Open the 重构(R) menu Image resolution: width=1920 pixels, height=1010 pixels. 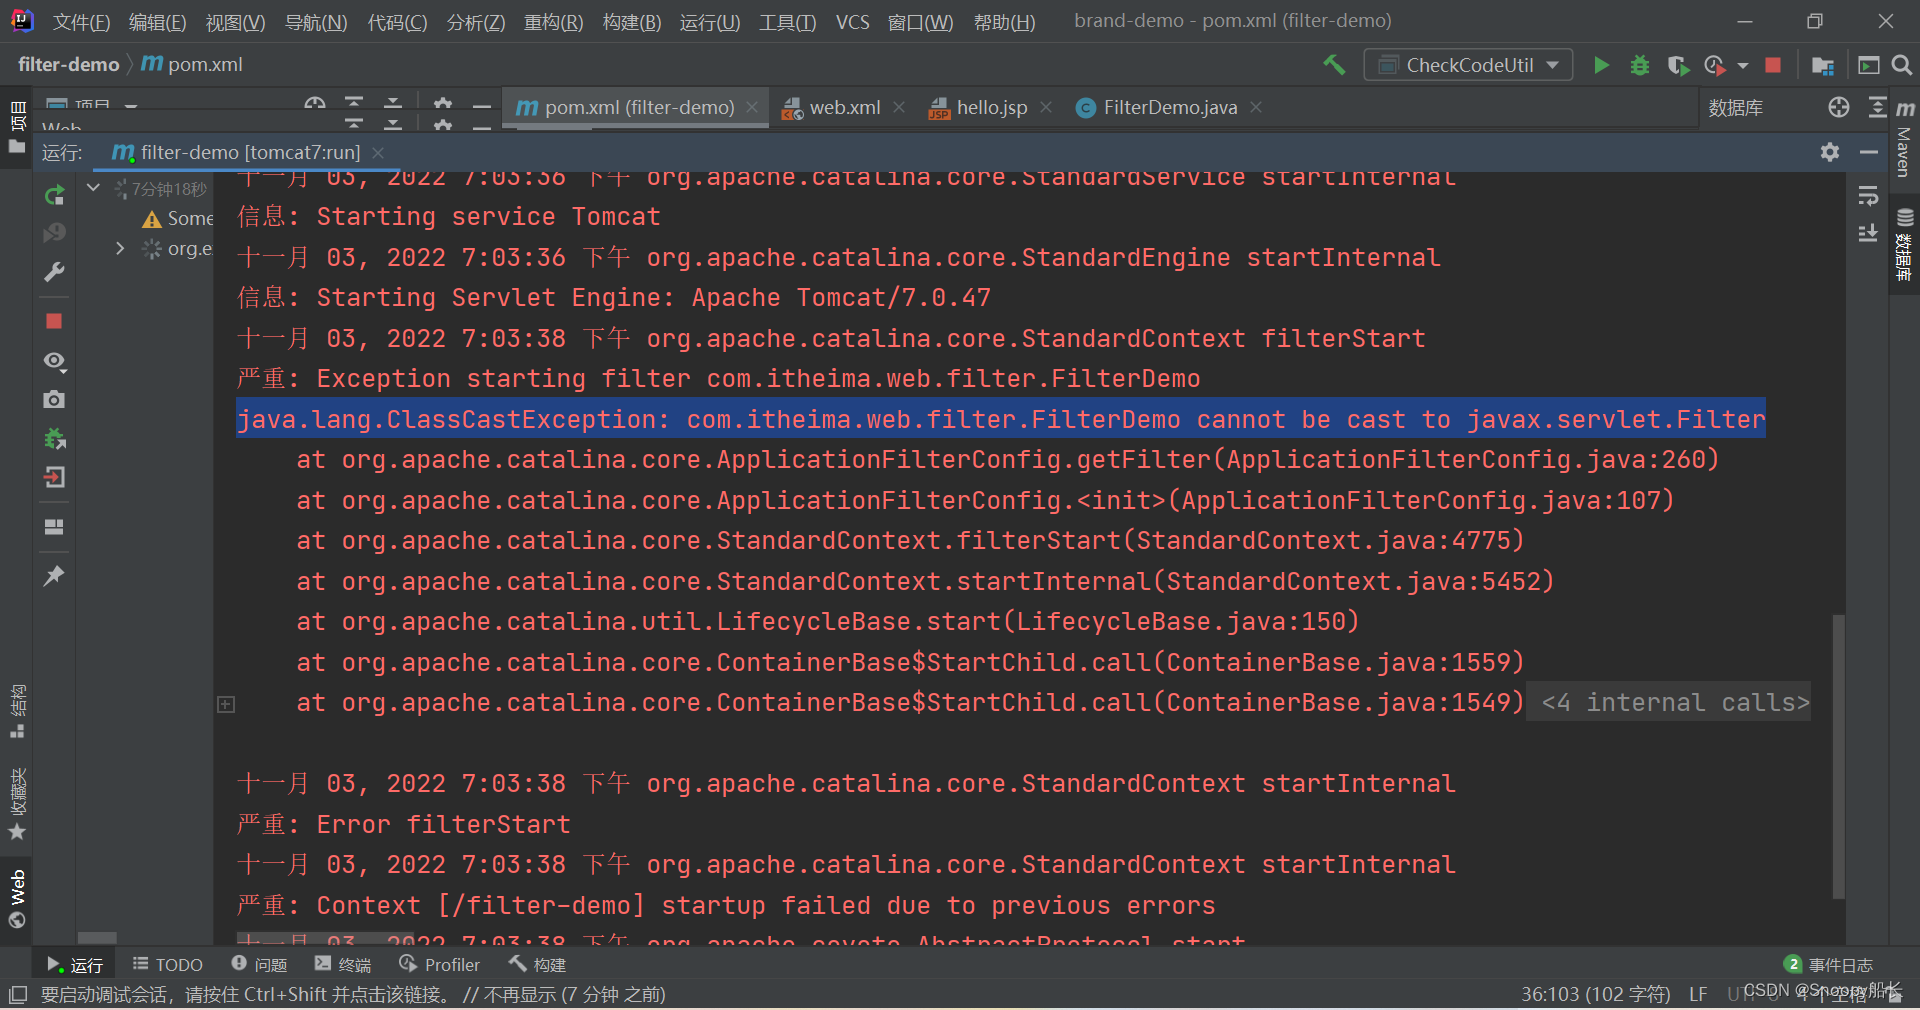[x=553, y=22]
